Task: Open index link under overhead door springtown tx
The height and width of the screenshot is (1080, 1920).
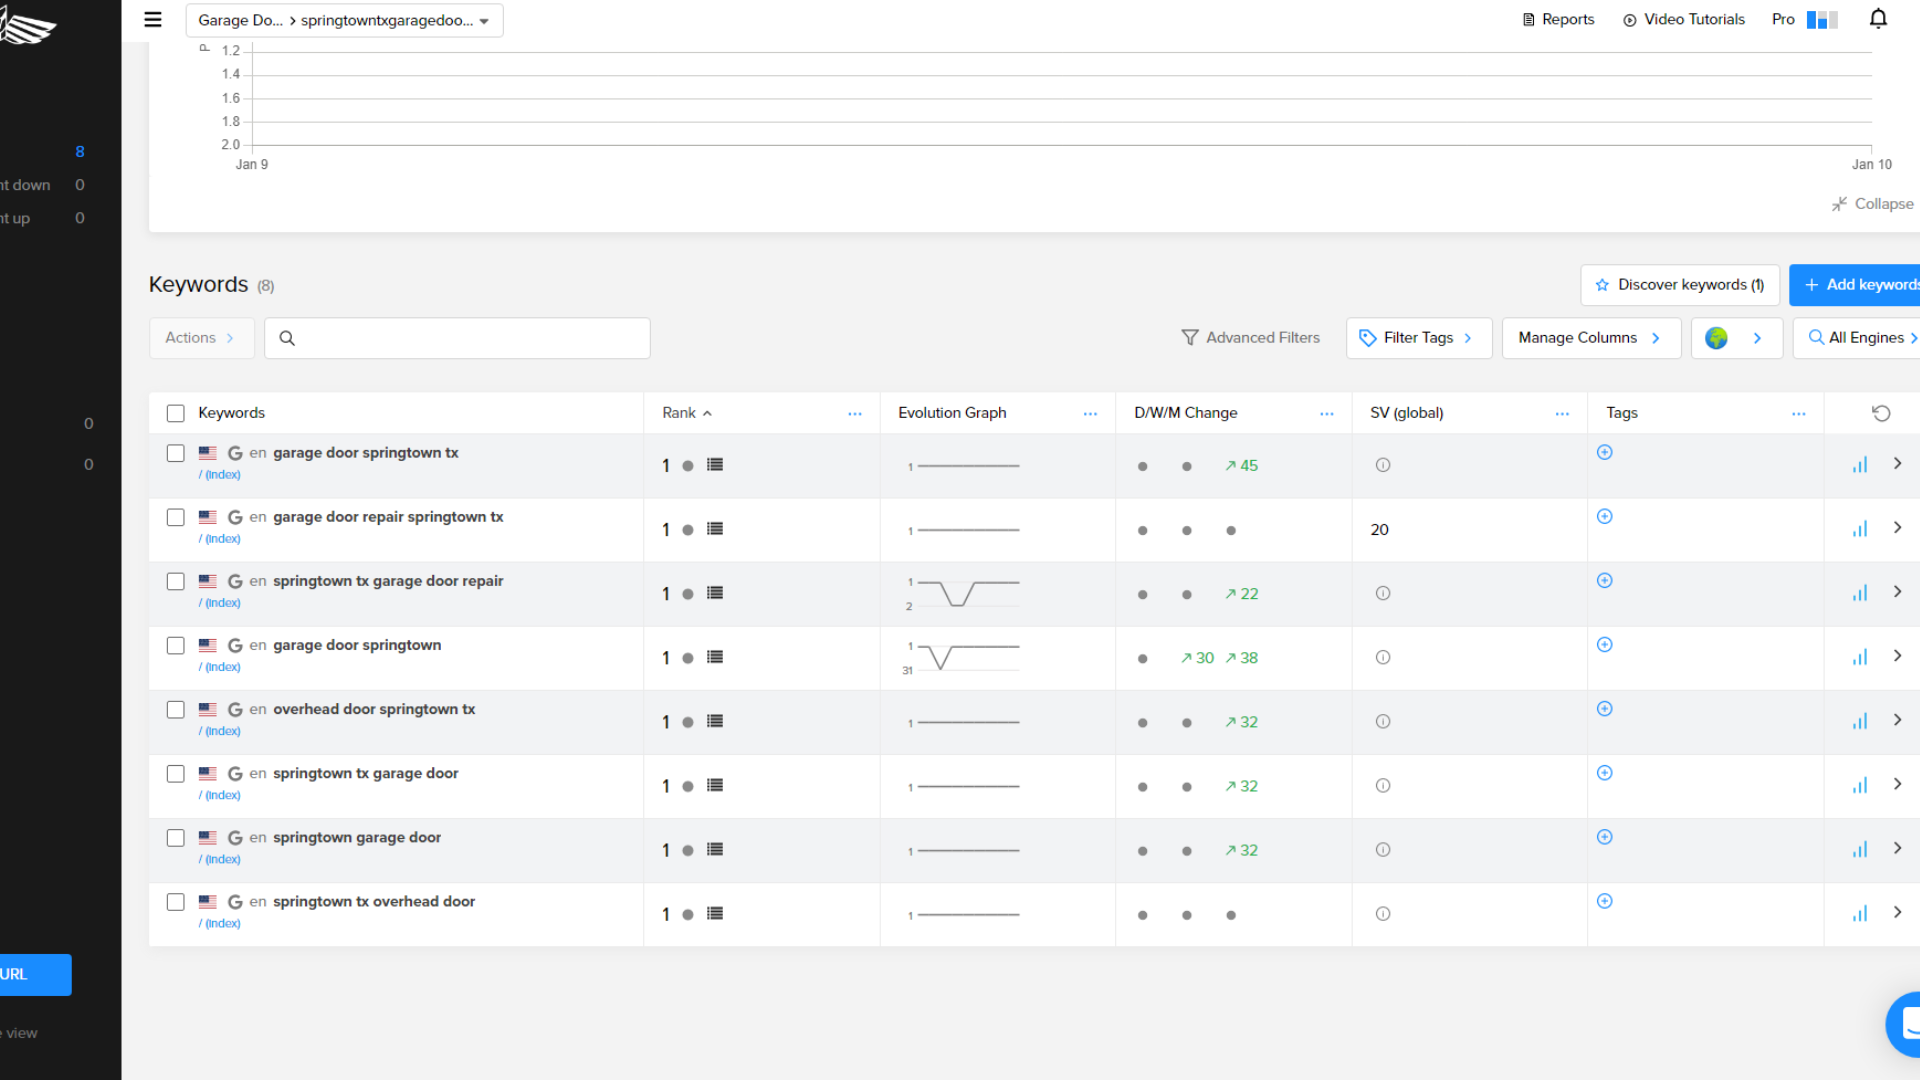Action: point(220,731)
